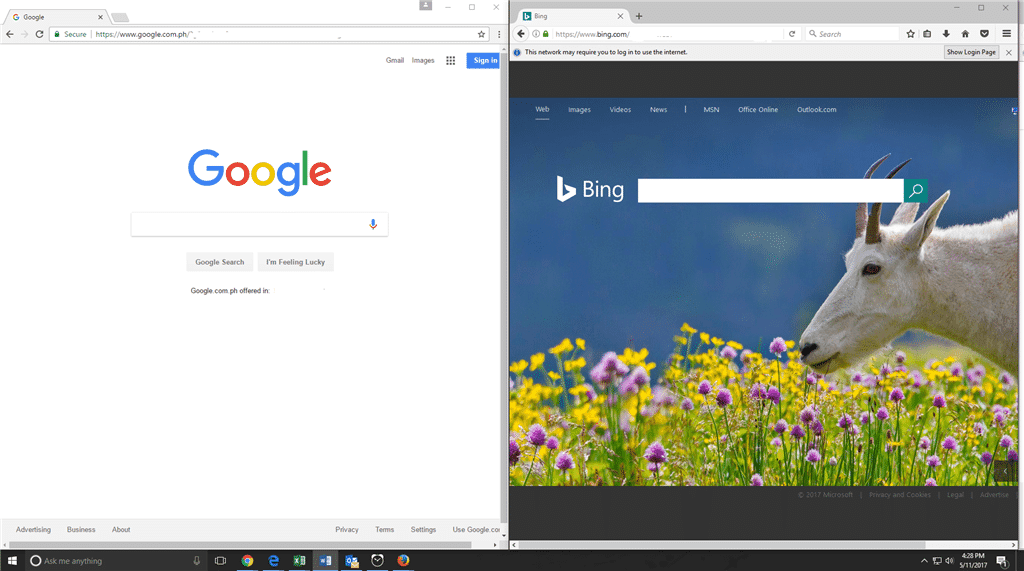This screenshot has height=571, width=1024.
Task: Click the Google Search button
Action: (219, 262)
